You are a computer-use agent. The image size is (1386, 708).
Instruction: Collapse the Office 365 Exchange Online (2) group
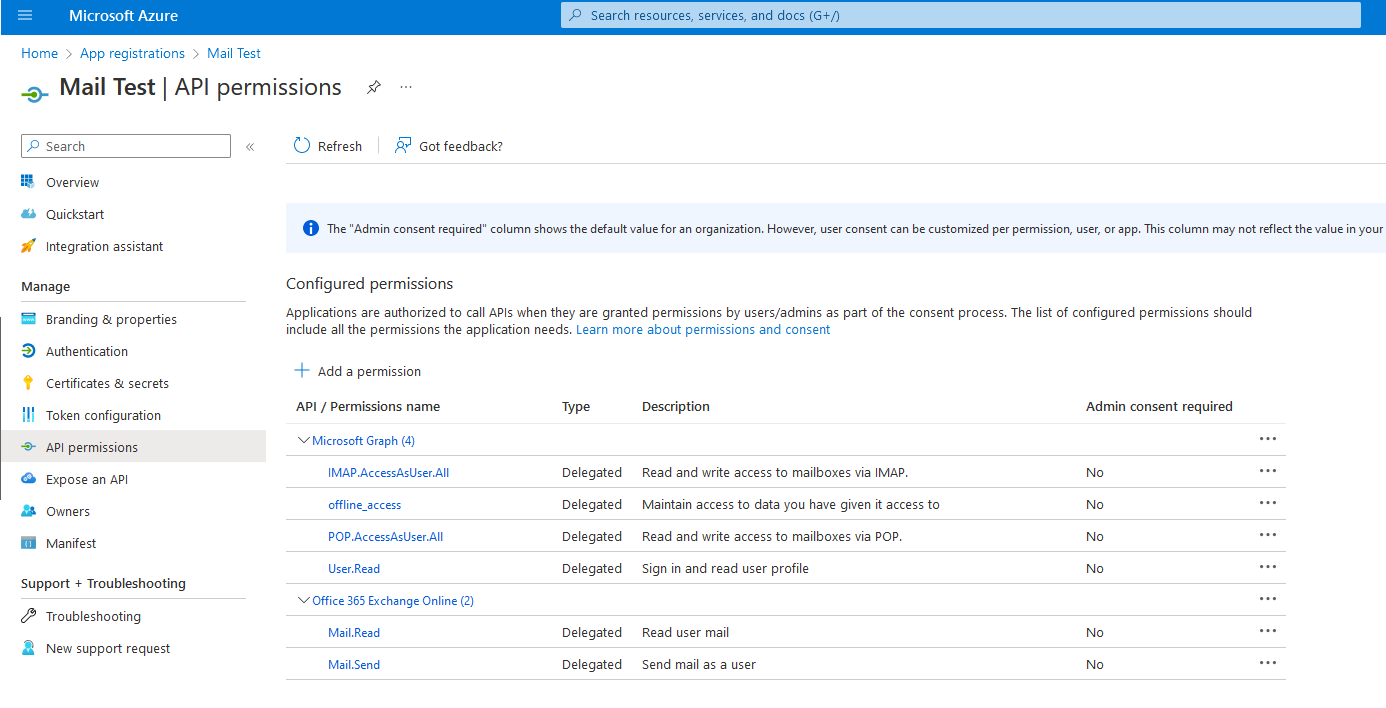click(x=304, y=600)
